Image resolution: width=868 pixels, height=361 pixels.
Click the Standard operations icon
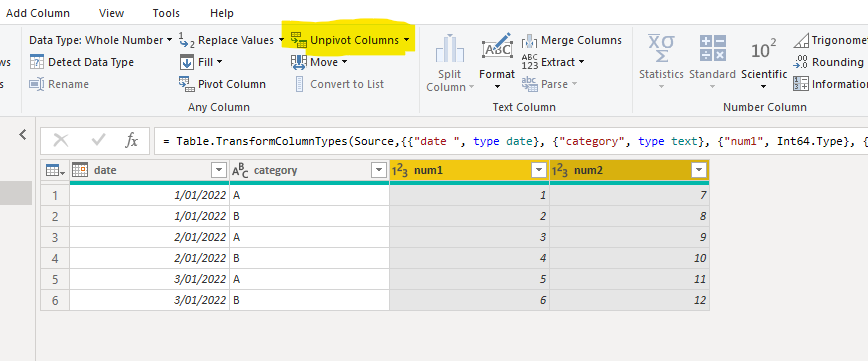point(712,48)
